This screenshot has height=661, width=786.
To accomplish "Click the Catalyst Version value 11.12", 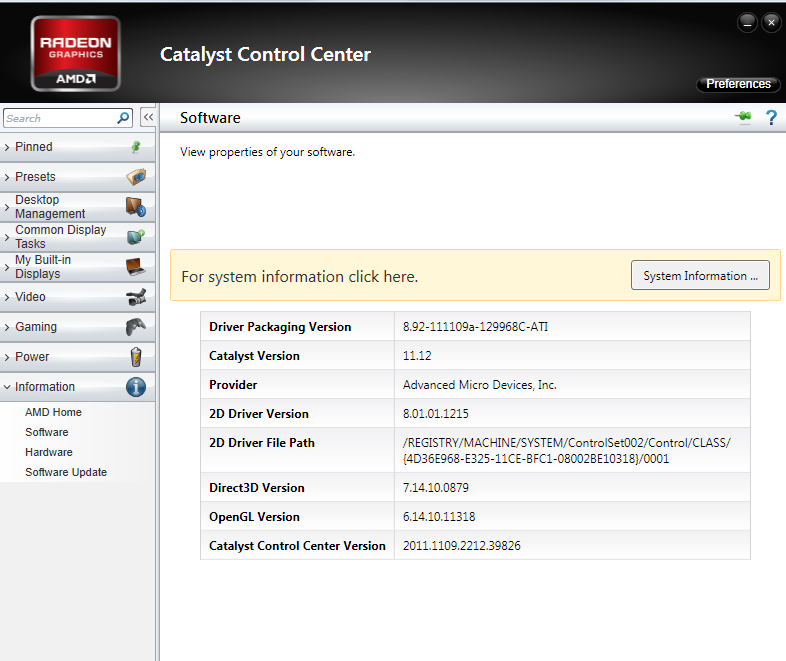I will [417, 356].
